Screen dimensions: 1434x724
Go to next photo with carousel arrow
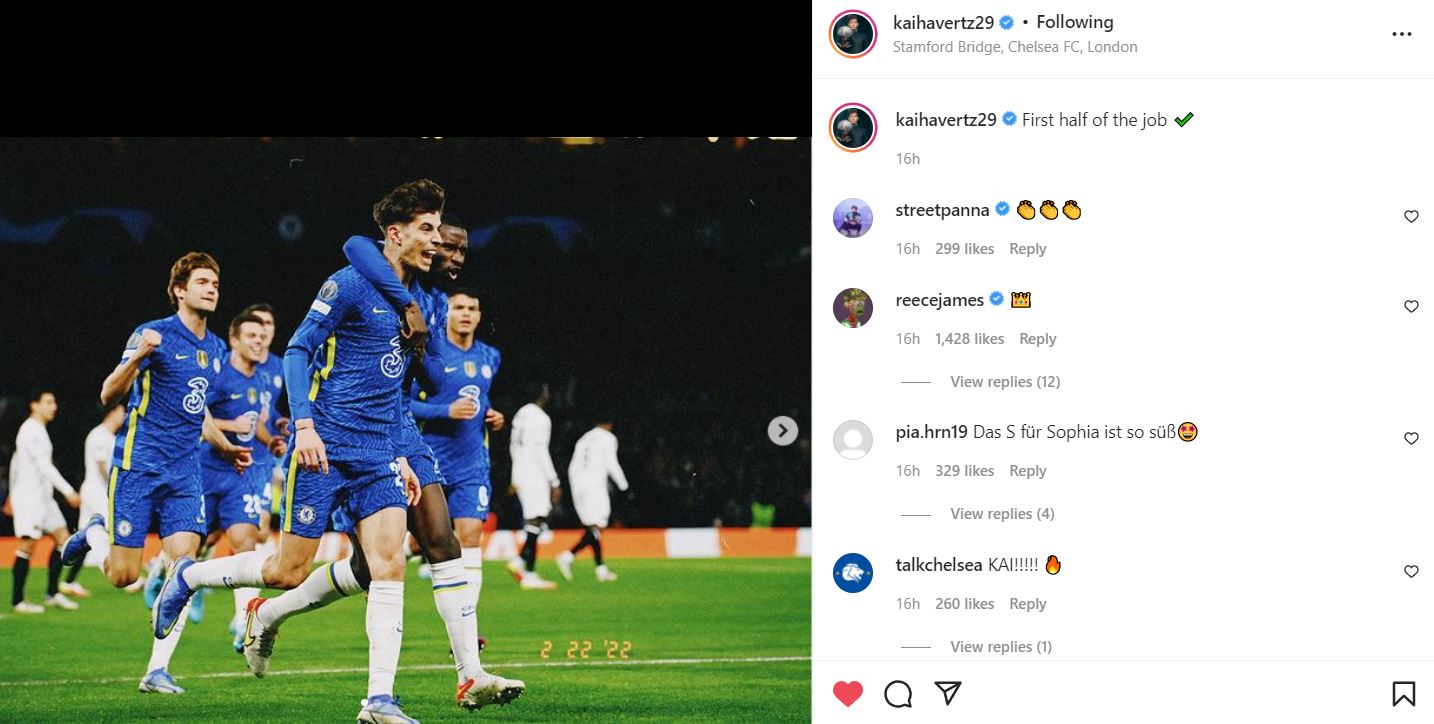782,430
